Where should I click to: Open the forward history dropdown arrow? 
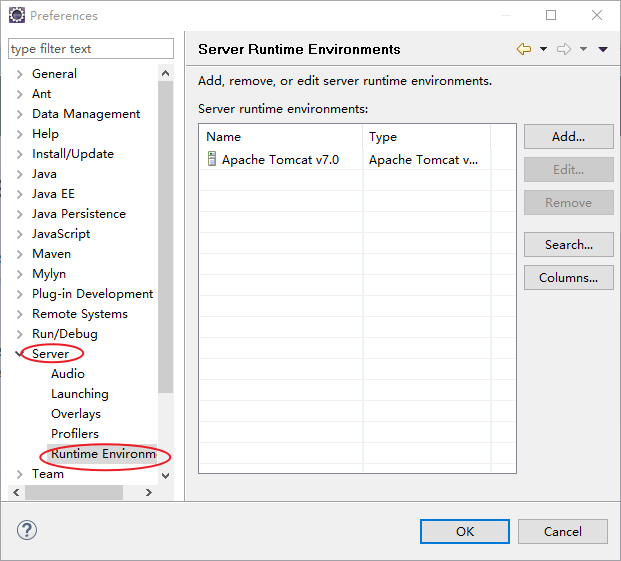pyautogui.click(x=583, y=49)
